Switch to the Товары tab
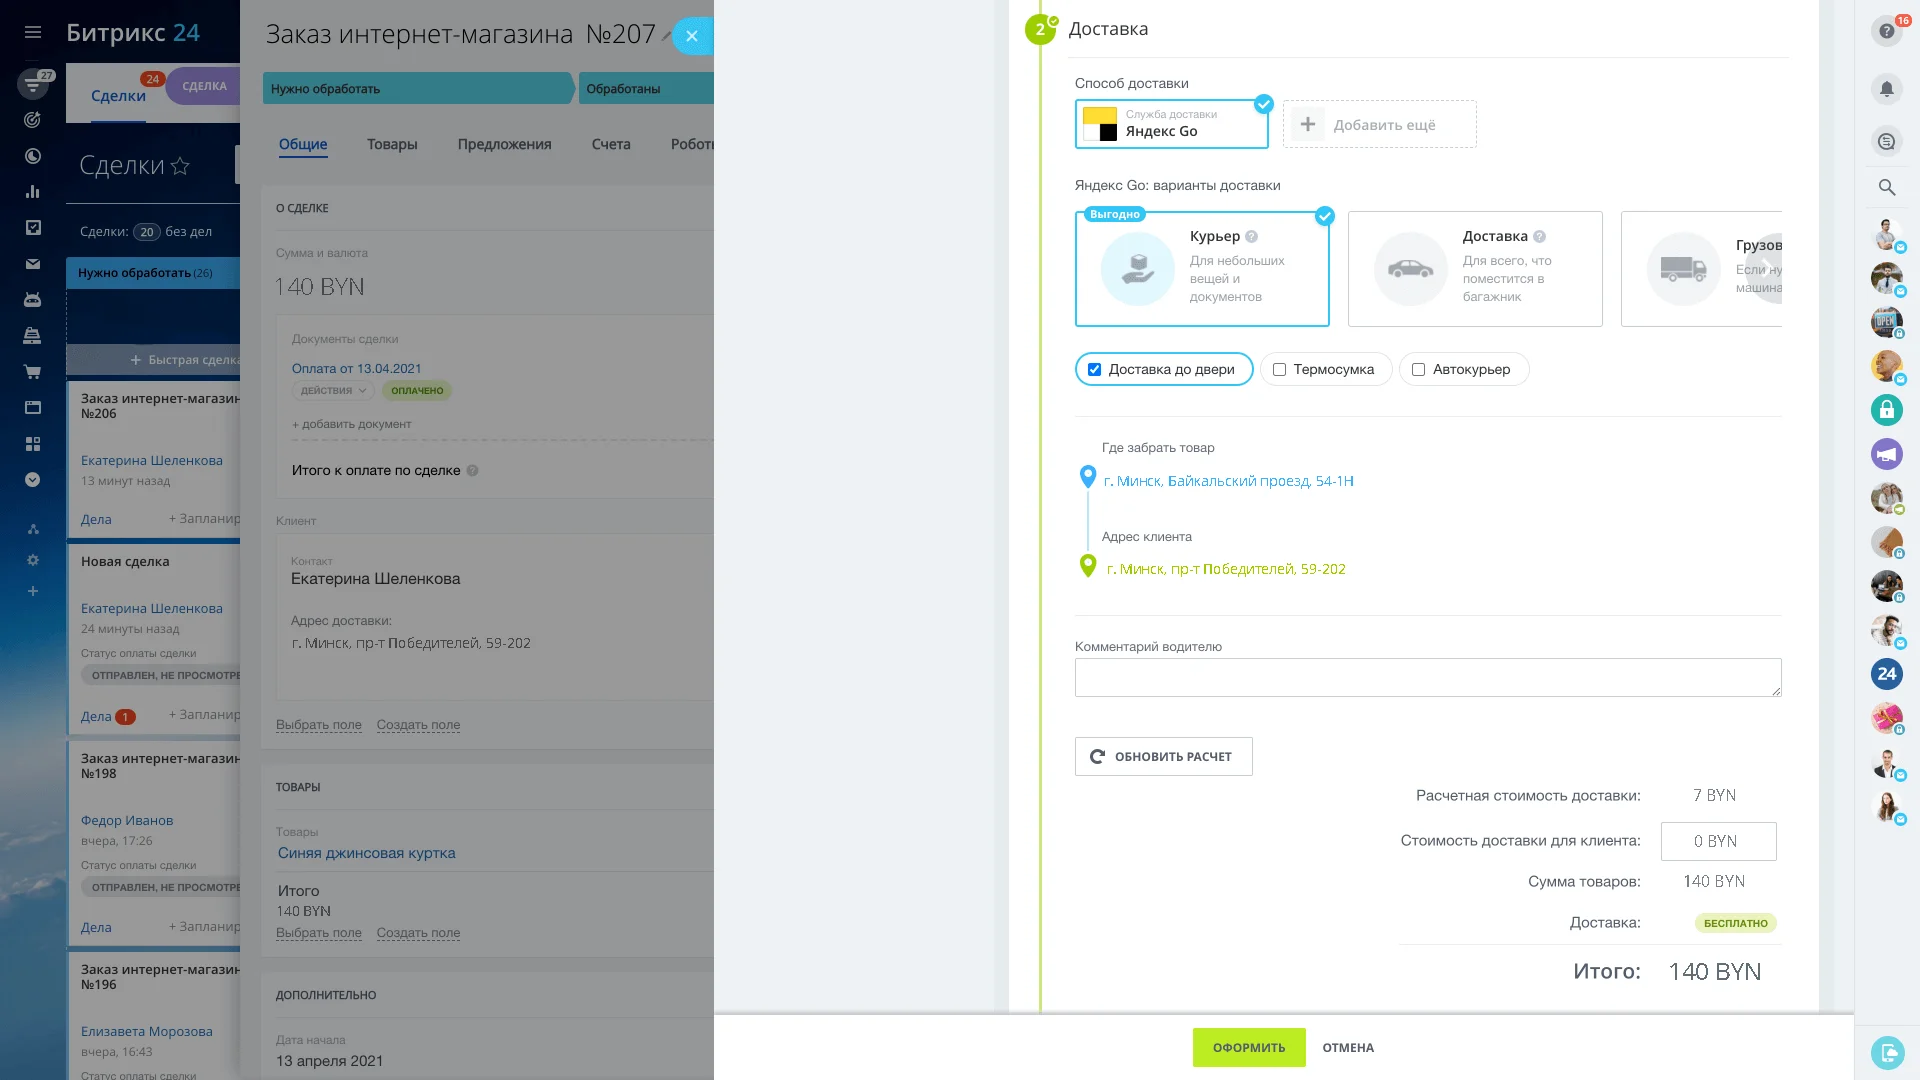 392,144
